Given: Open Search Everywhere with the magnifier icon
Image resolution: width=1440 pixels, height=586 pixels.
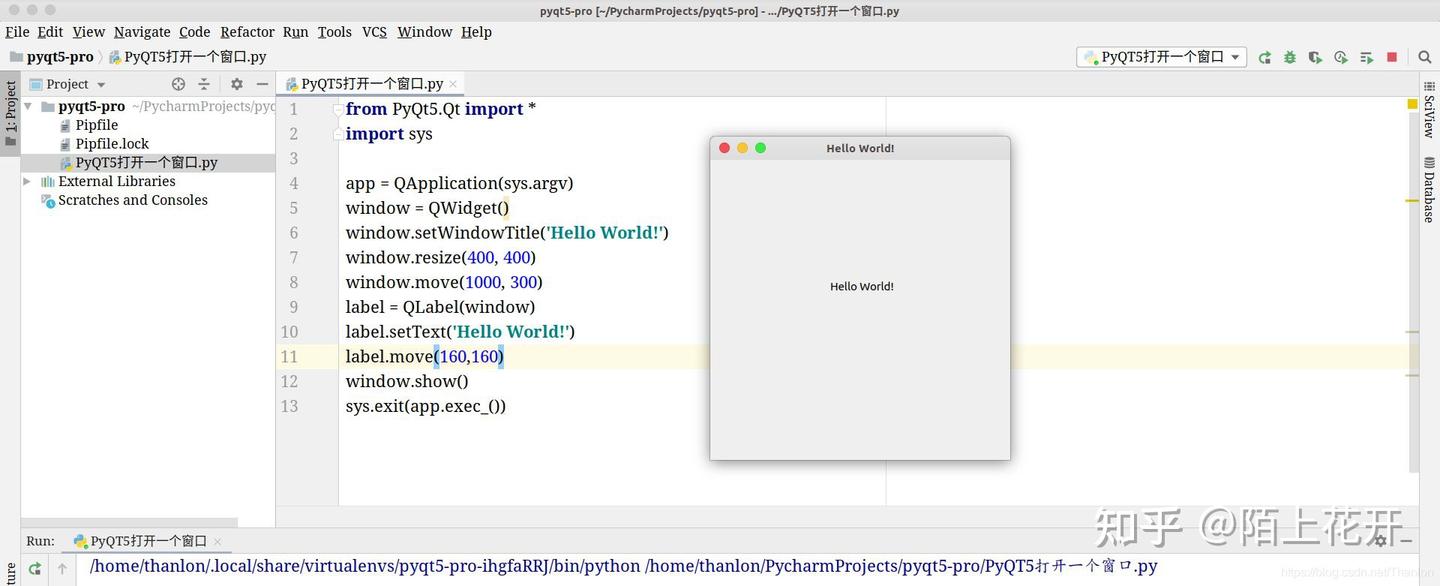Looking at the screenshot, I should click(1425, 57).
